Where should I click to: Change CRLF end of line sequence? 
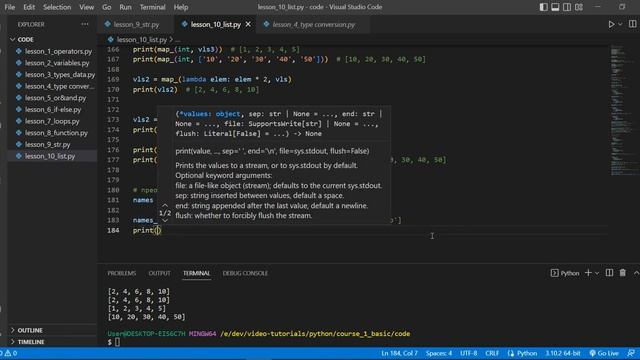coord(492,353)
